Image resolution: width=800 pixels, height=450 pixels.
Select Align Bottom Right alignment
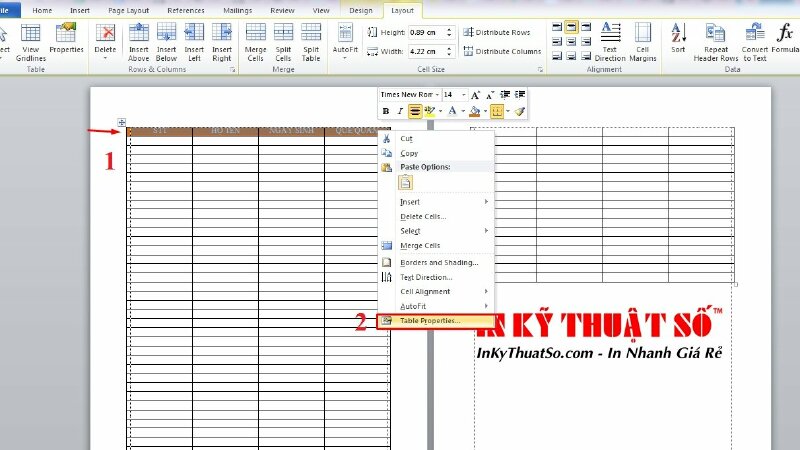point(586,56)
